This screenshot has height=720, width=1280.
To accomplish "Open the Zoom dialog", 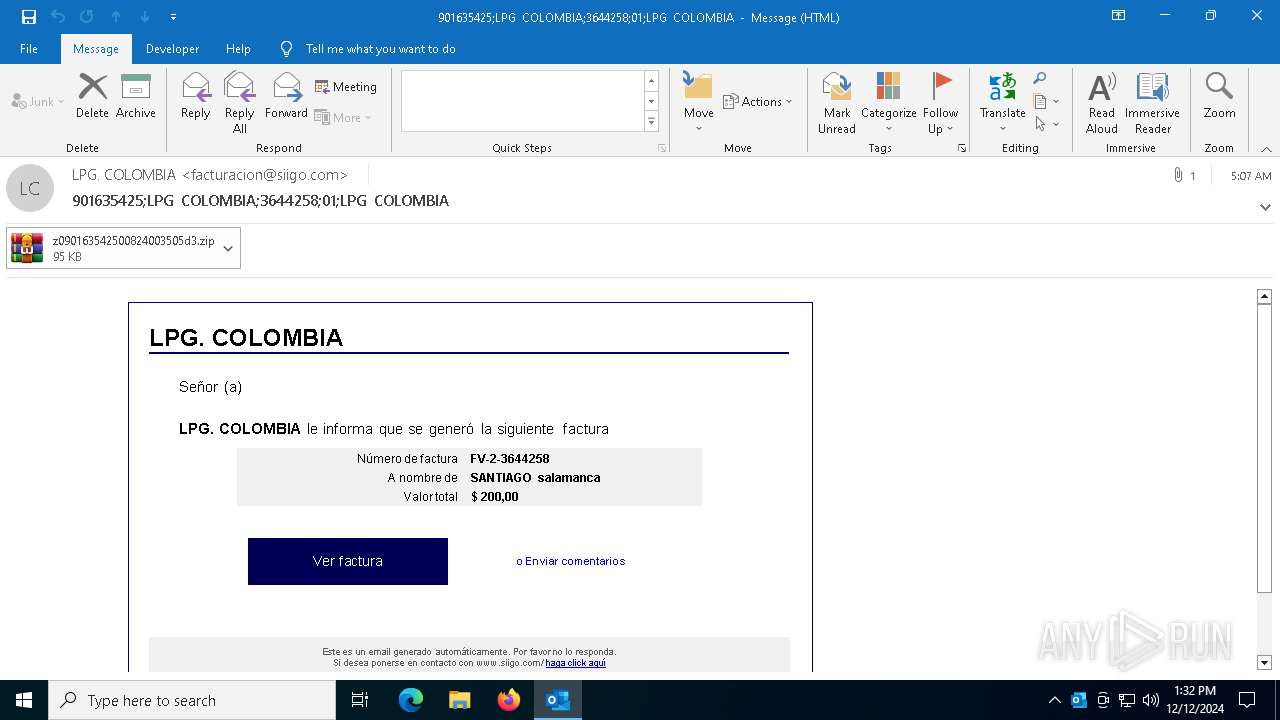I will pyautogui.click(x=1219, y=97).
